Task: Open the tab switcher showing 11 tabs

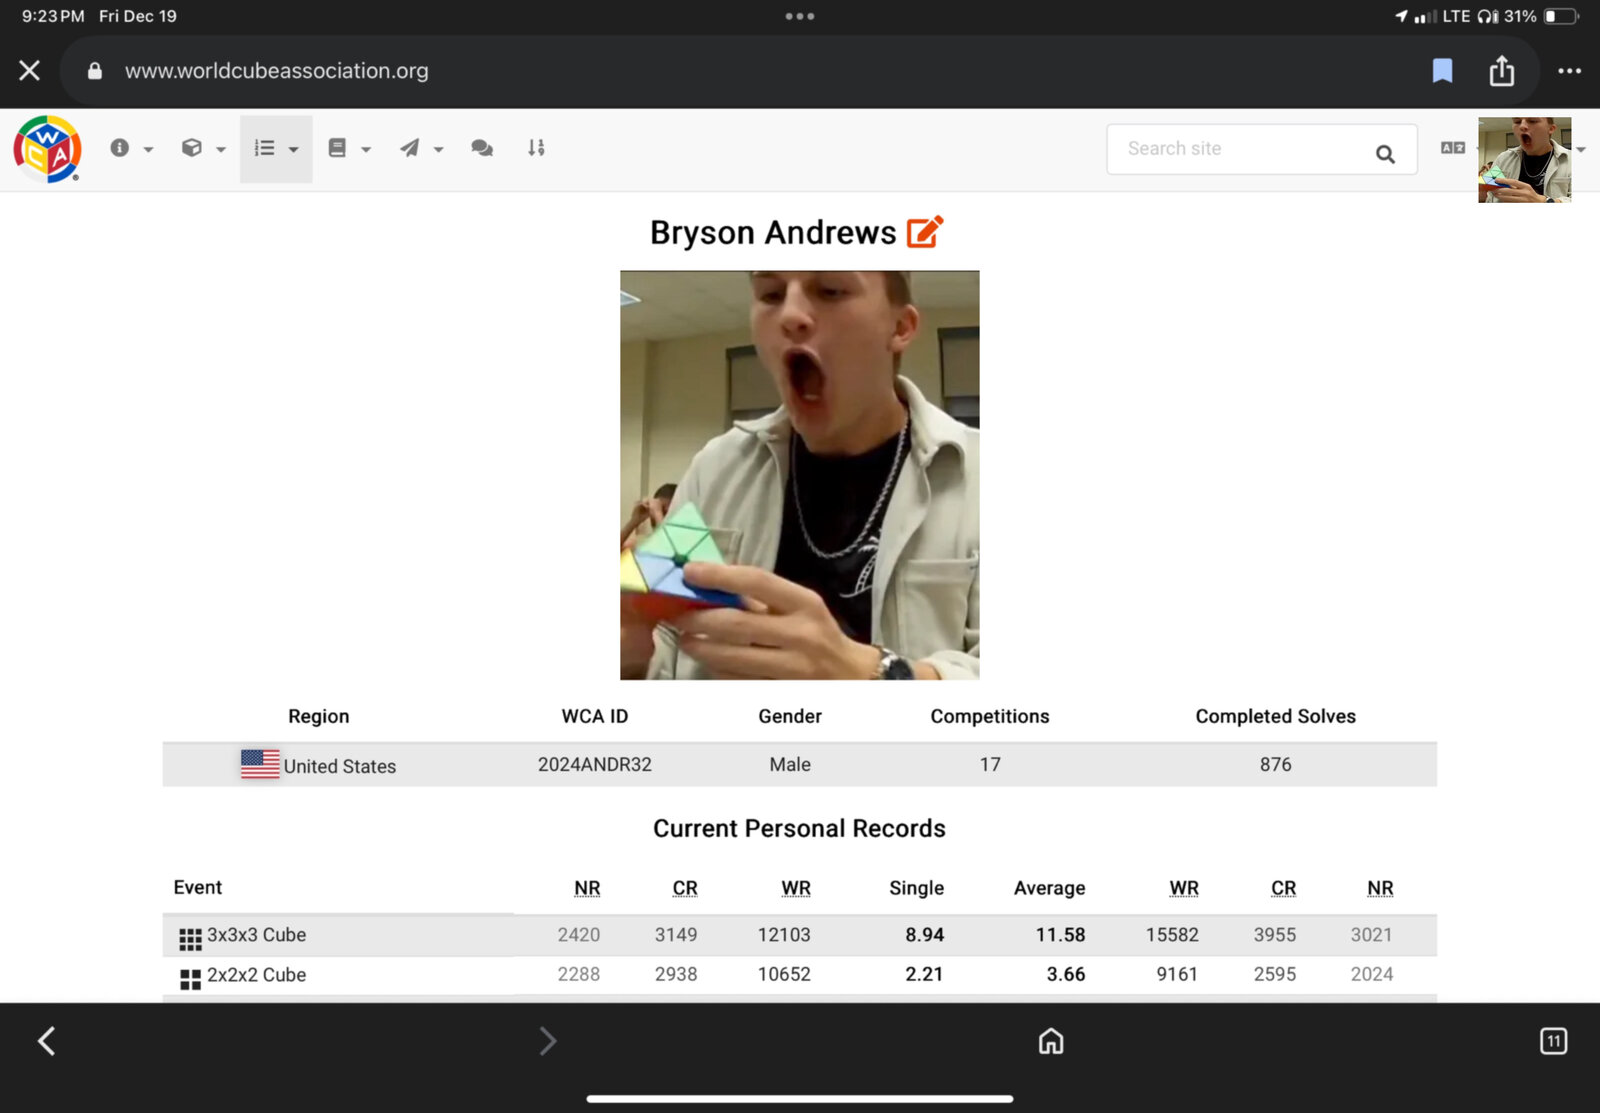Action: [1553, 1041]
